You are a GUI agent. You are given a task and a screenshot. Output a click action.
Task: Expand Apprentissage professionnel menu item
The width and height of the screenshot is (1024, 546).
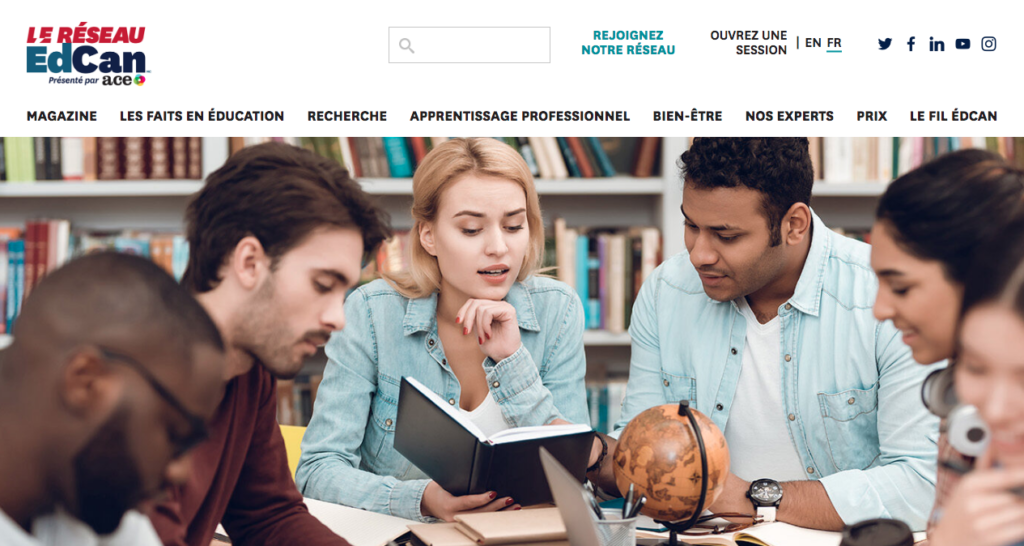(520, 116)
